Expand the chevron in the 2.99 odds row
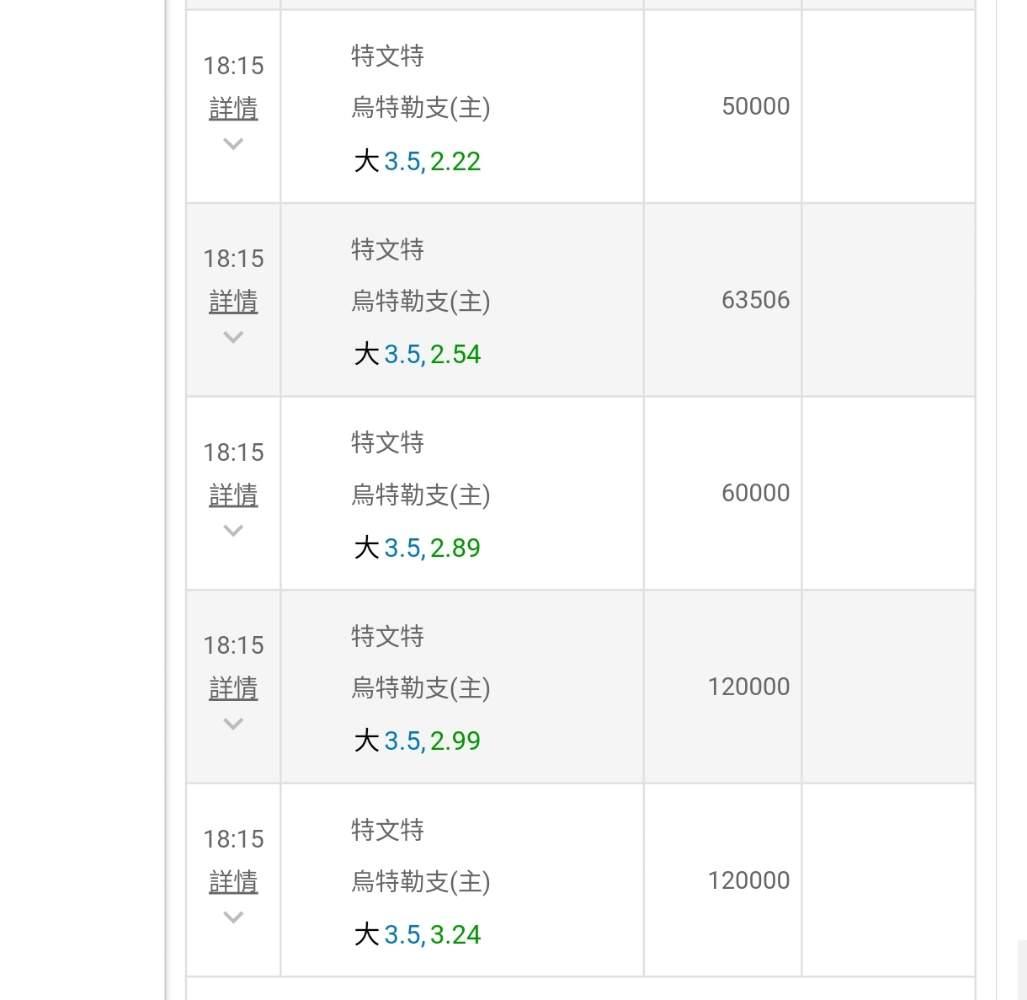The height and width of the screenshot is (1000, 1027). pos(233,724)
